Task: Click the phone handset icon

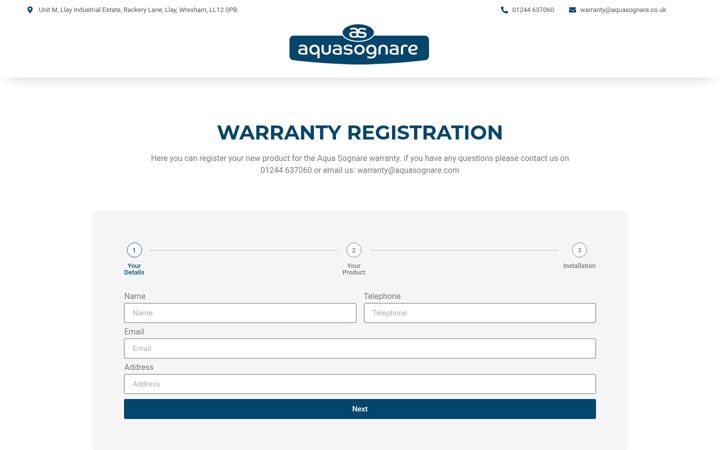Action: click(504, 10)
